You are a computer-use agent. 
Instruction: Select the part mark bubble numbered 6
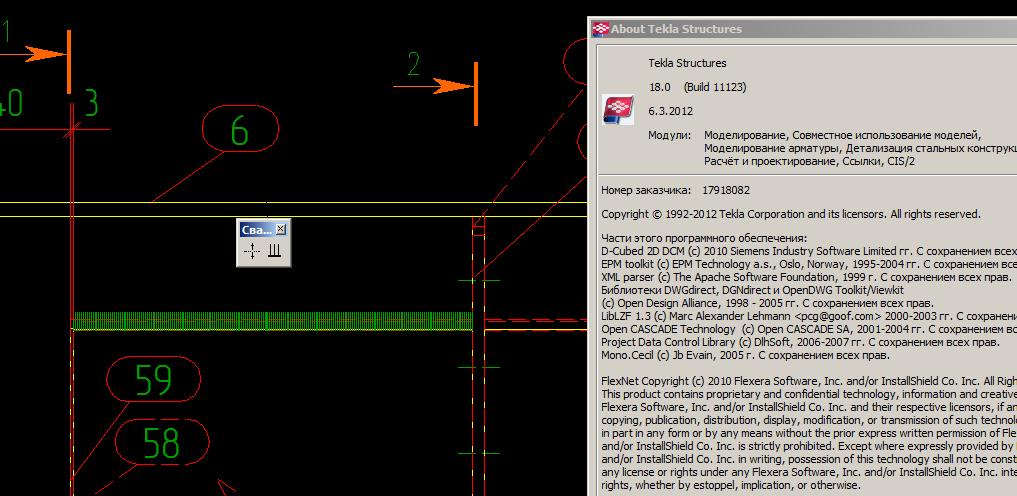tap(240, 131)
